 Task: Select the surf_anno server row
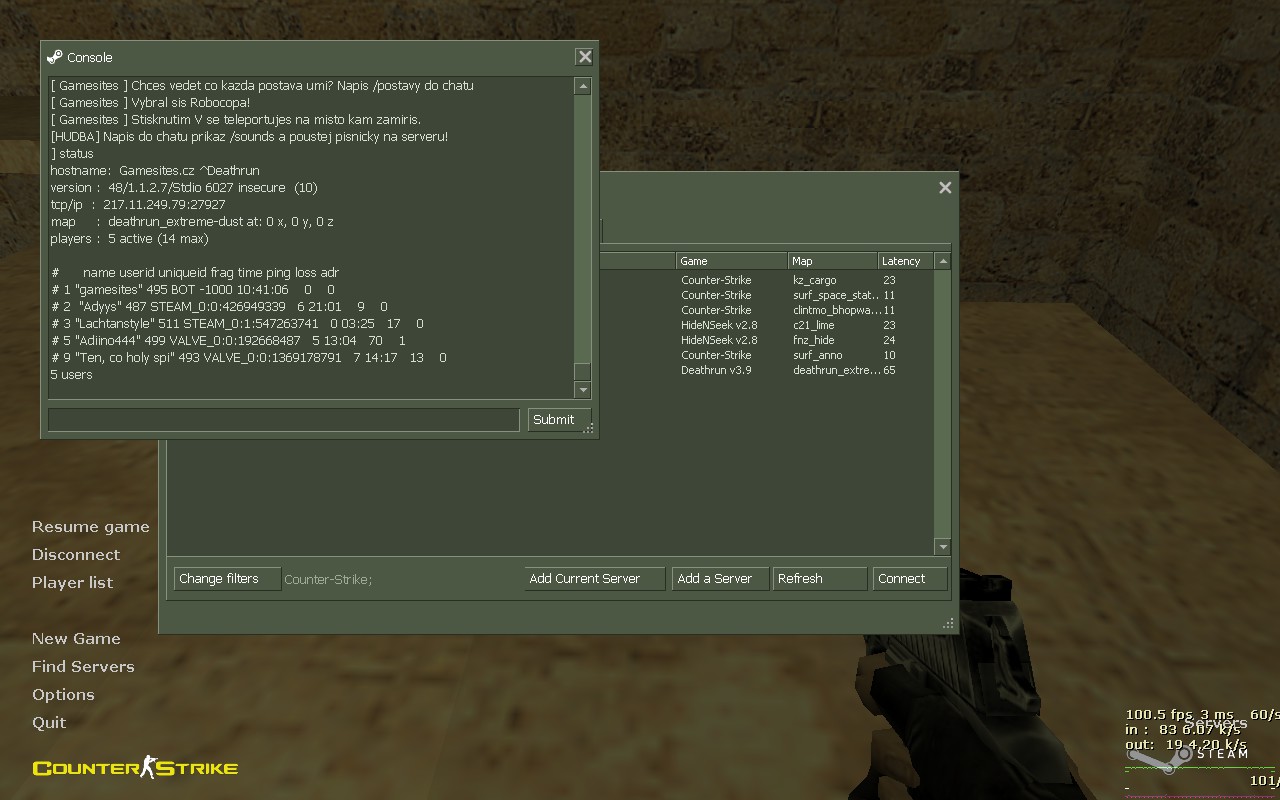(x=766, y=355)
